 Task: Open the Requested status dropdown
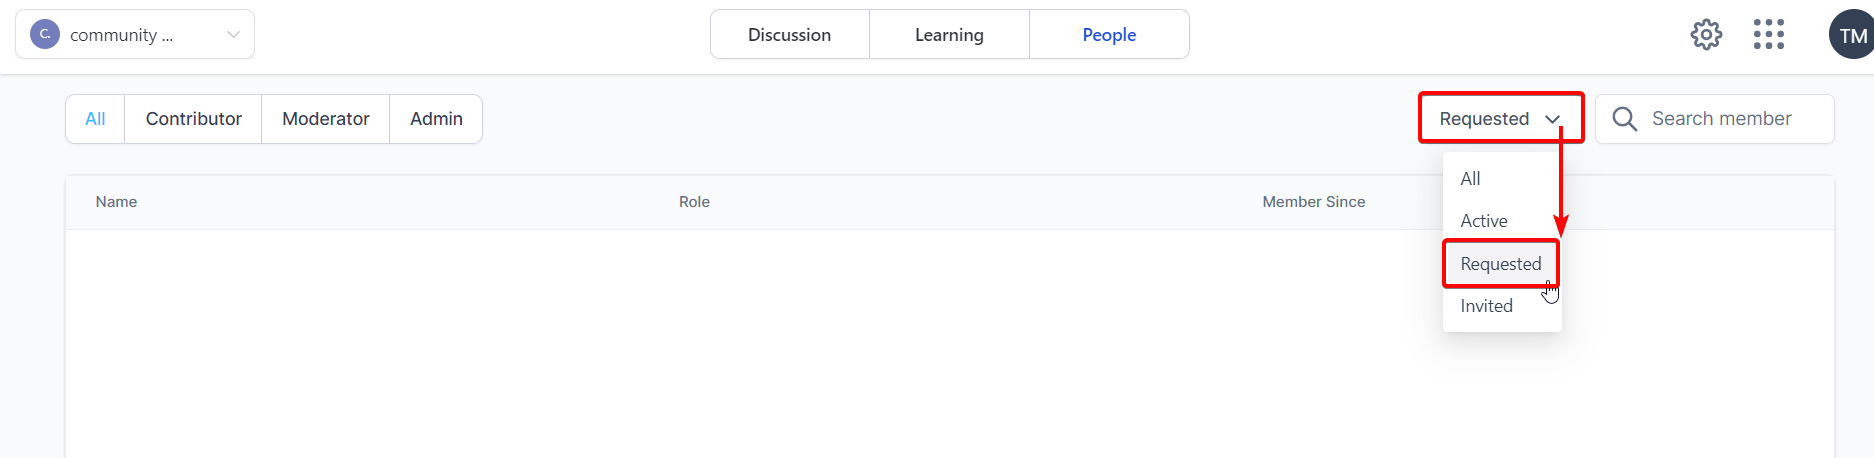point(1501,118)
